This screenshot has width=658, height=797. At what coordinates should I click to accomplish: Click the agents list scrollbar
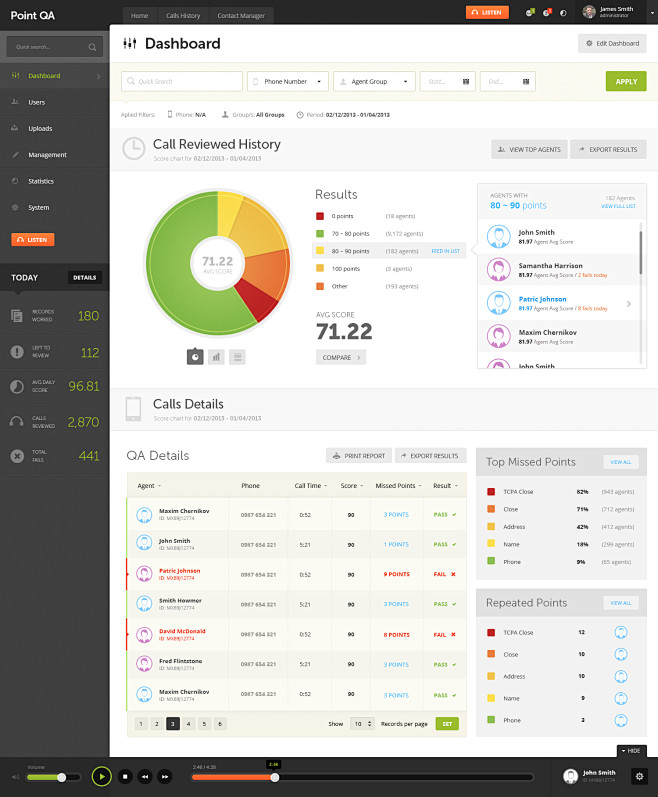641,253
